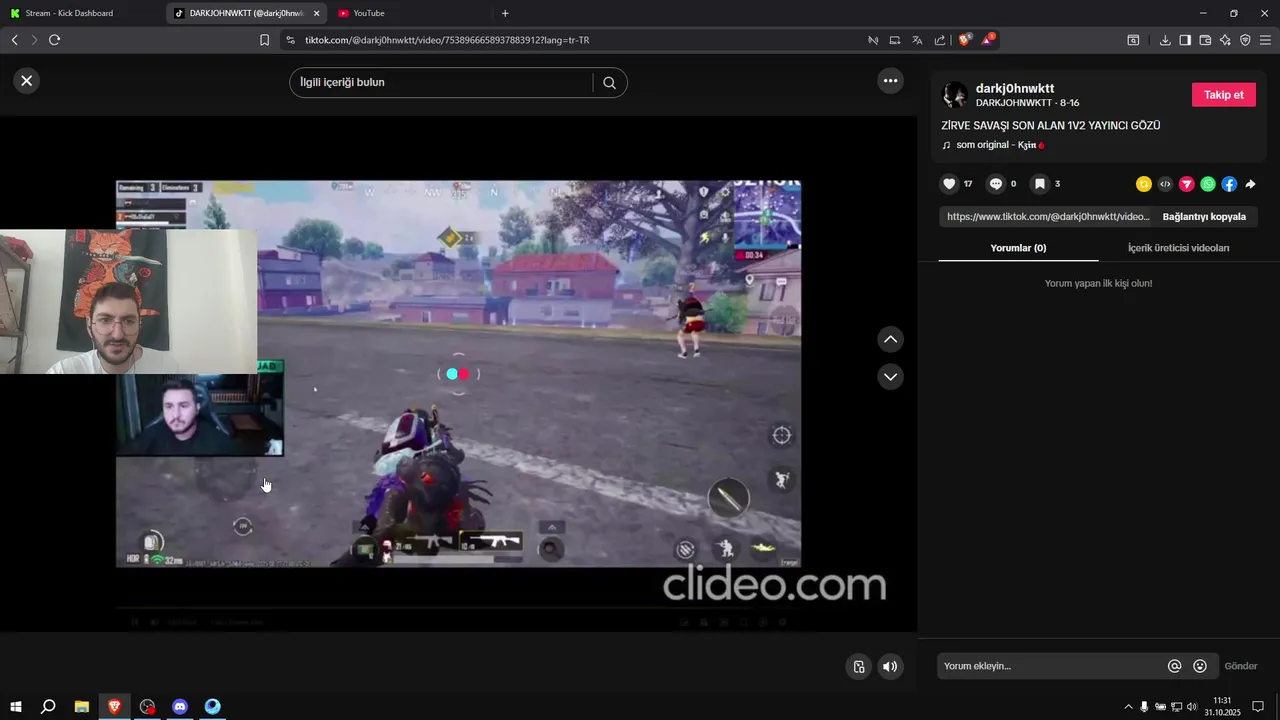Share the video on Facebook
The width and height of the screenshot is (1280, 720).
pos(1229,184)
